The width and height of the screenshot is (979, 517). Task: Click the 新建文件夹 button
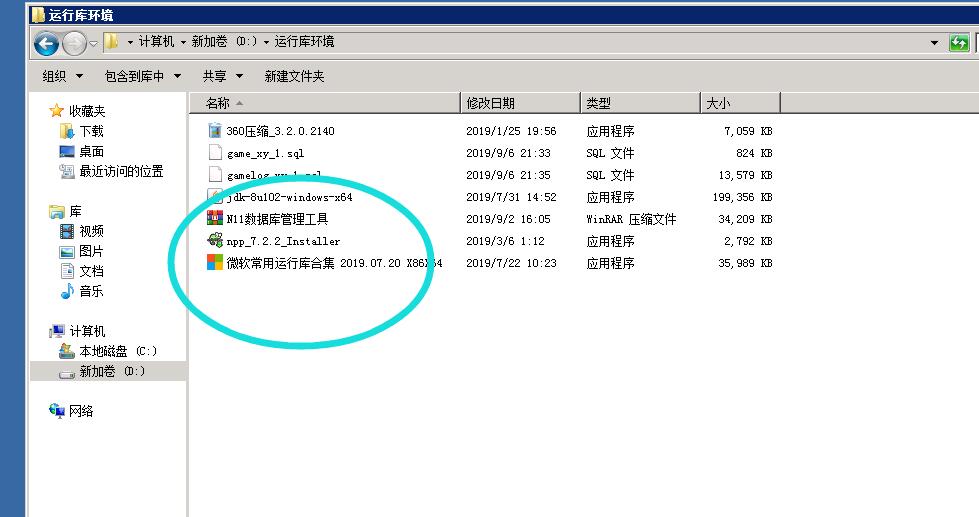[294, 76]
